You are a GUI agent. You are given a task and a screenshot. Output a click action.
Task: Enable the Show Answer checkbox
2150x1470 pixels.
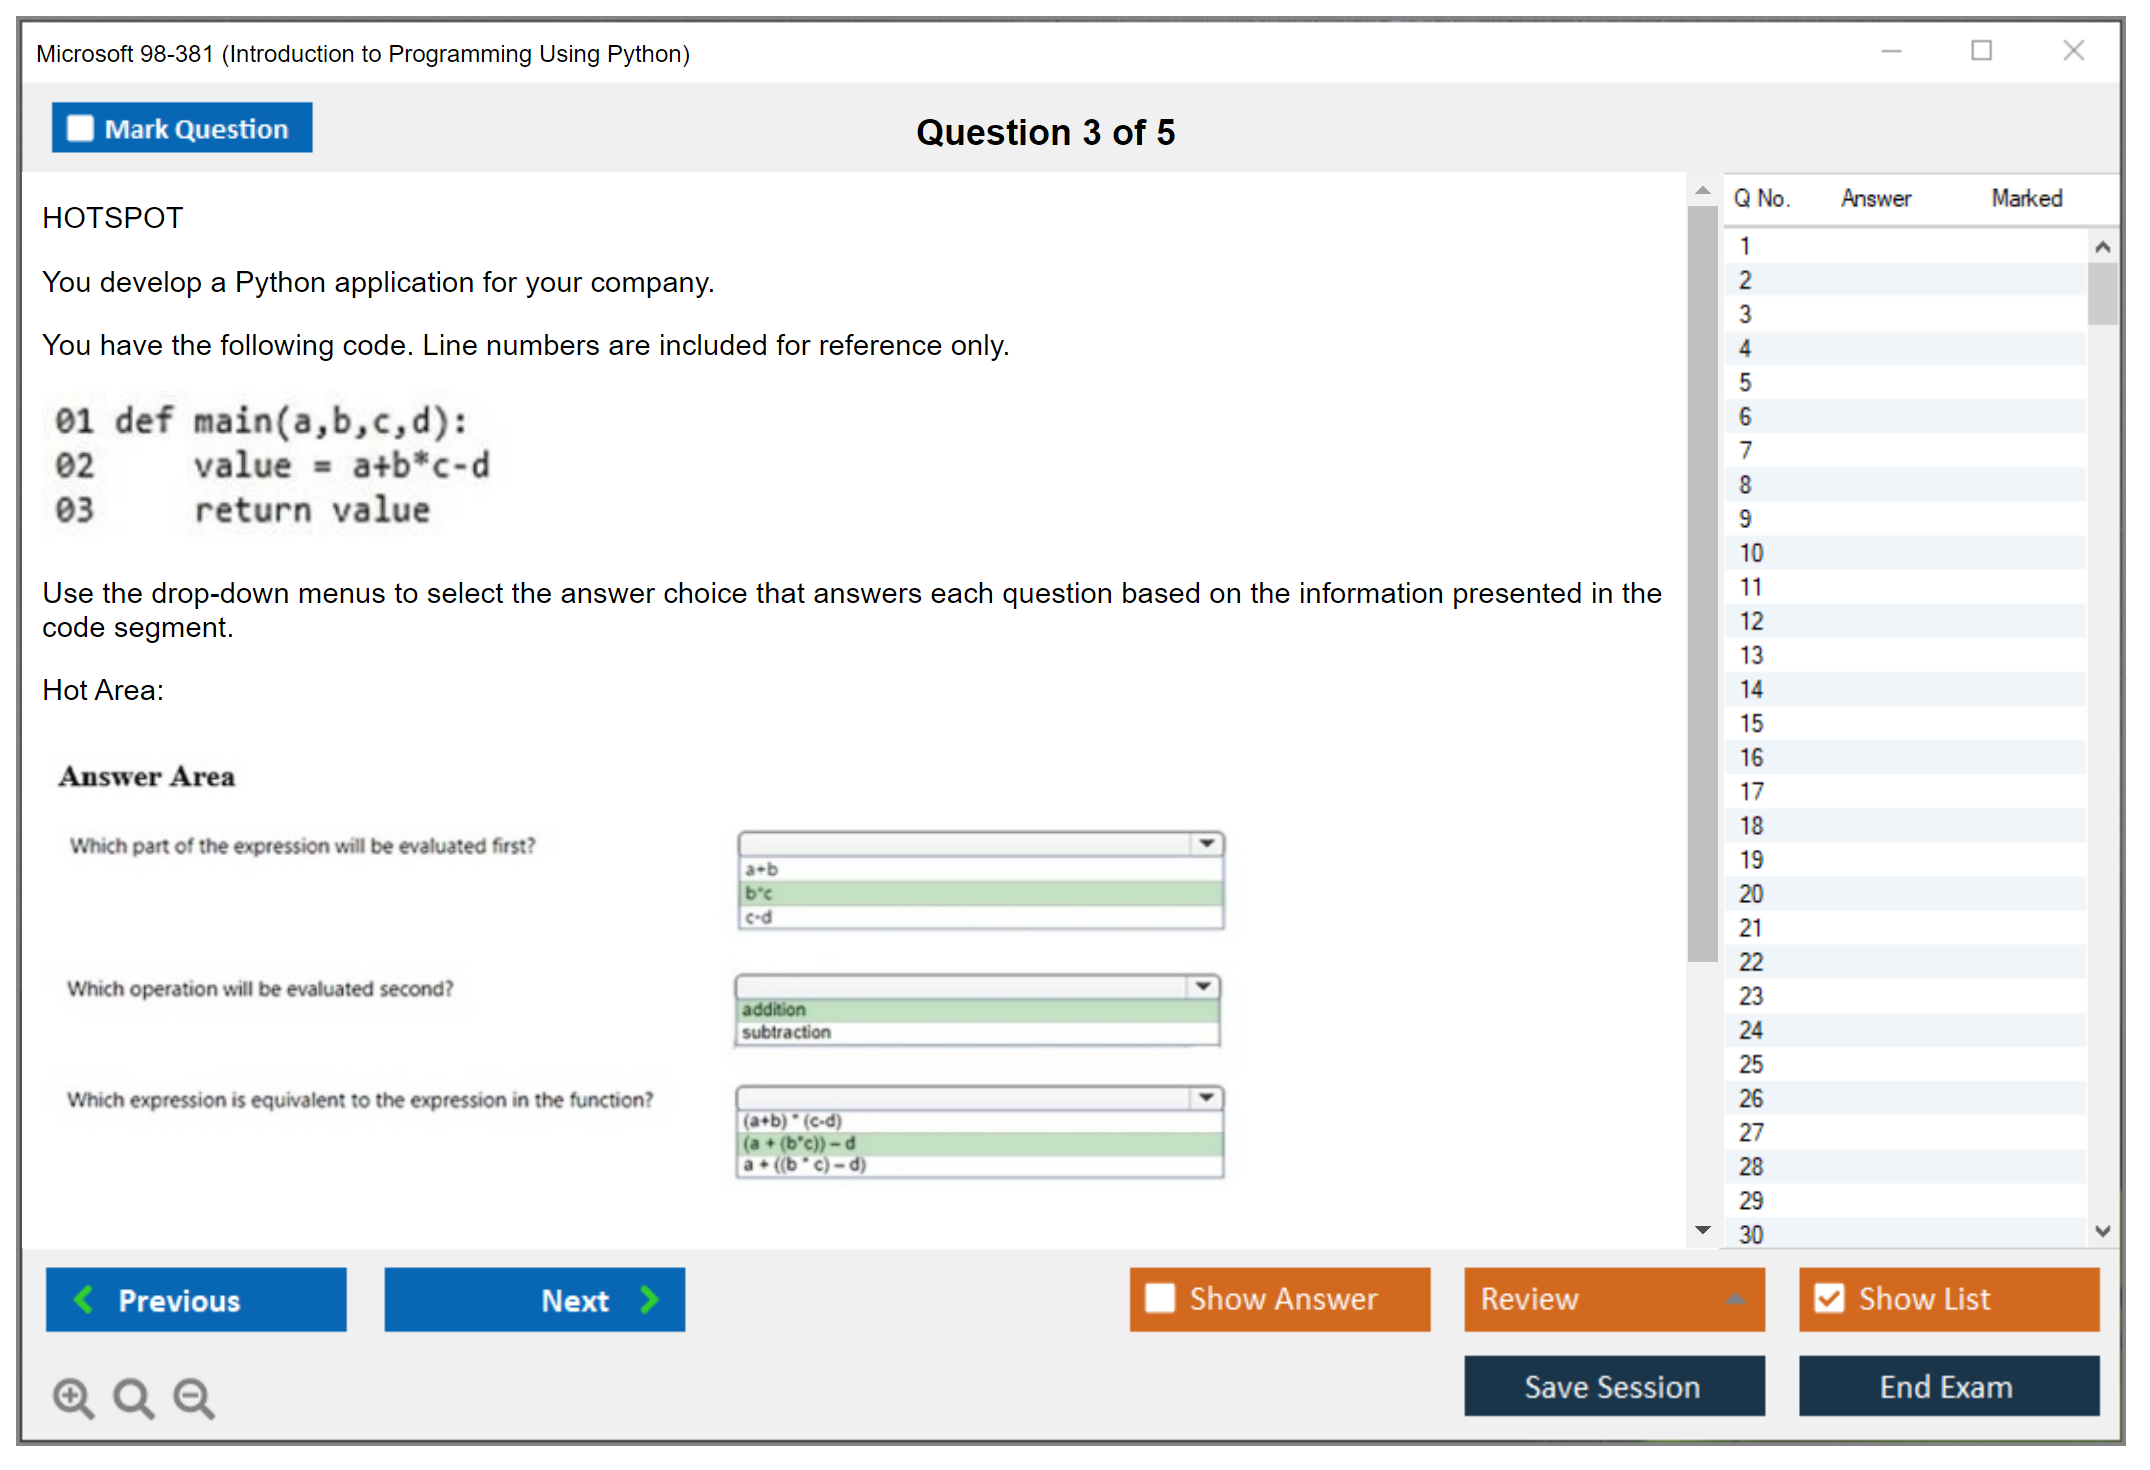coord(1160,1298)
